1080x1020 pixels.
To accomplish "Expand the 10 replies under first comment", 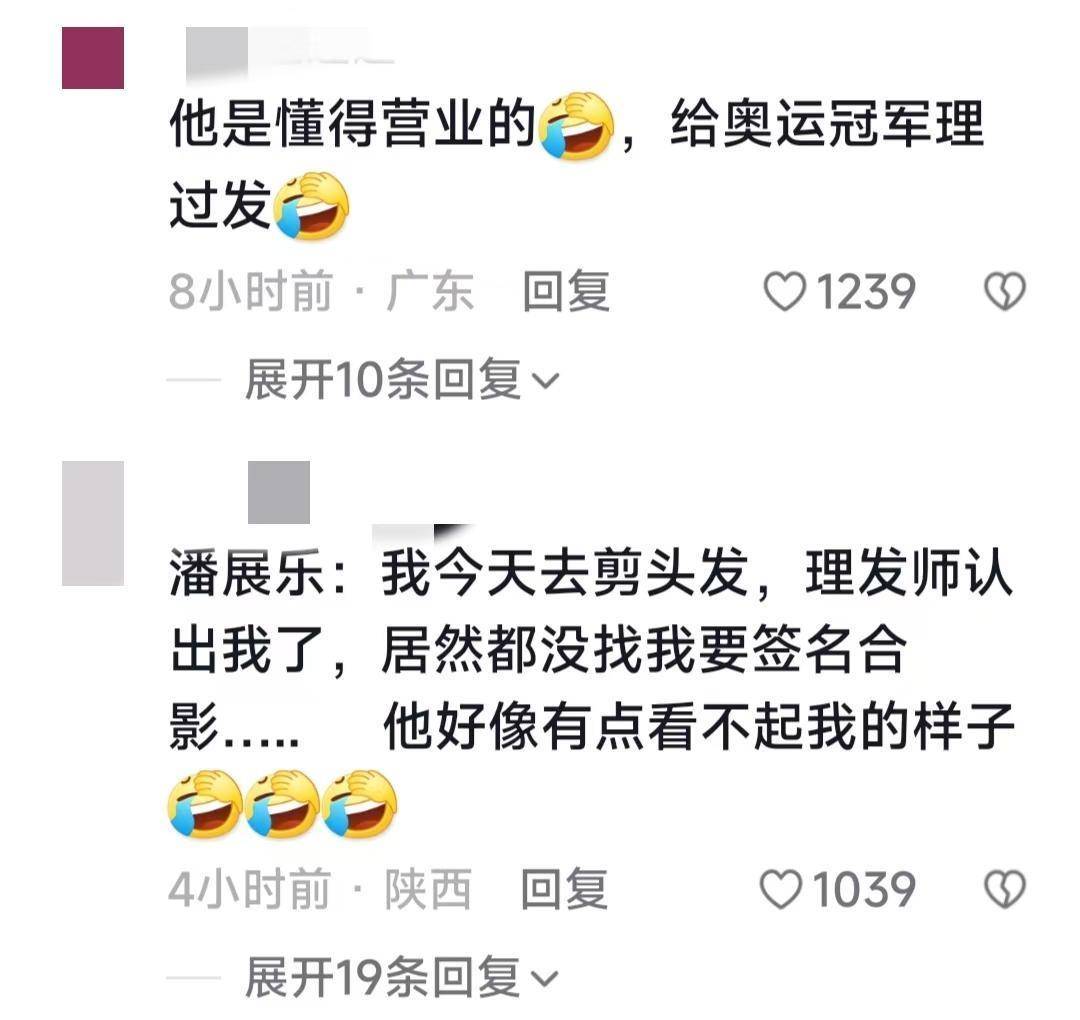I will click(402, 379).
